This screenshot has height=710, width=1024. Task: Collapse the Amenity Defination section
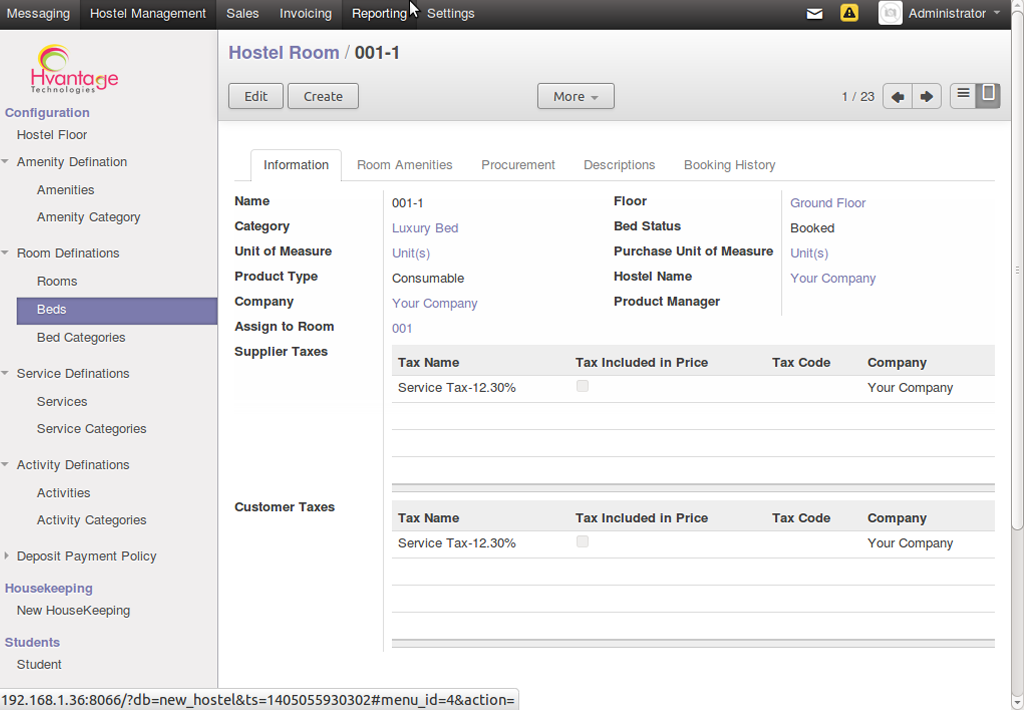(x=5, y=161)
